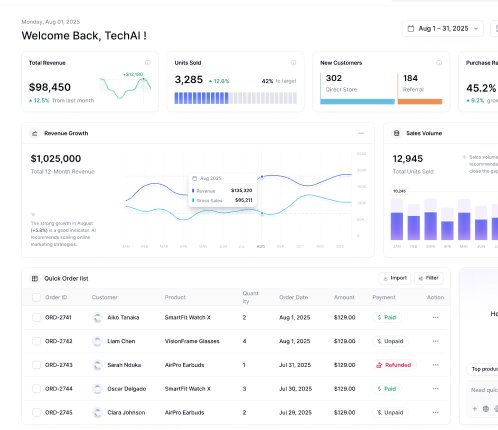Screen dimensions: 498x430
Task: Open action menu for ORD-2742
Action: [435, 341]
